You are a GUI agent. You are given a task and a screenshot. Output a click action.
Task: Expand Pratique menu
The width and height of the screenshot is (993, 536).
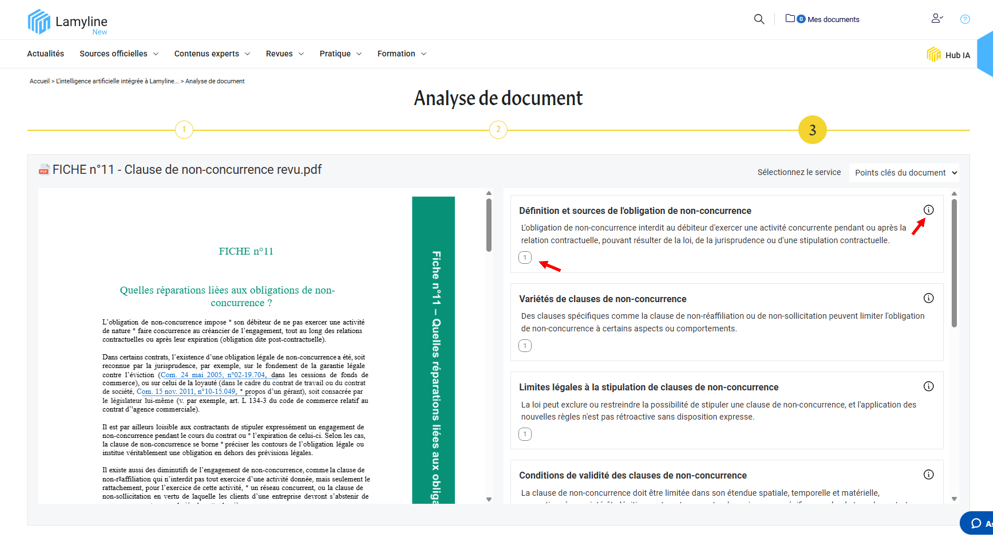click(x=341, y=54)
